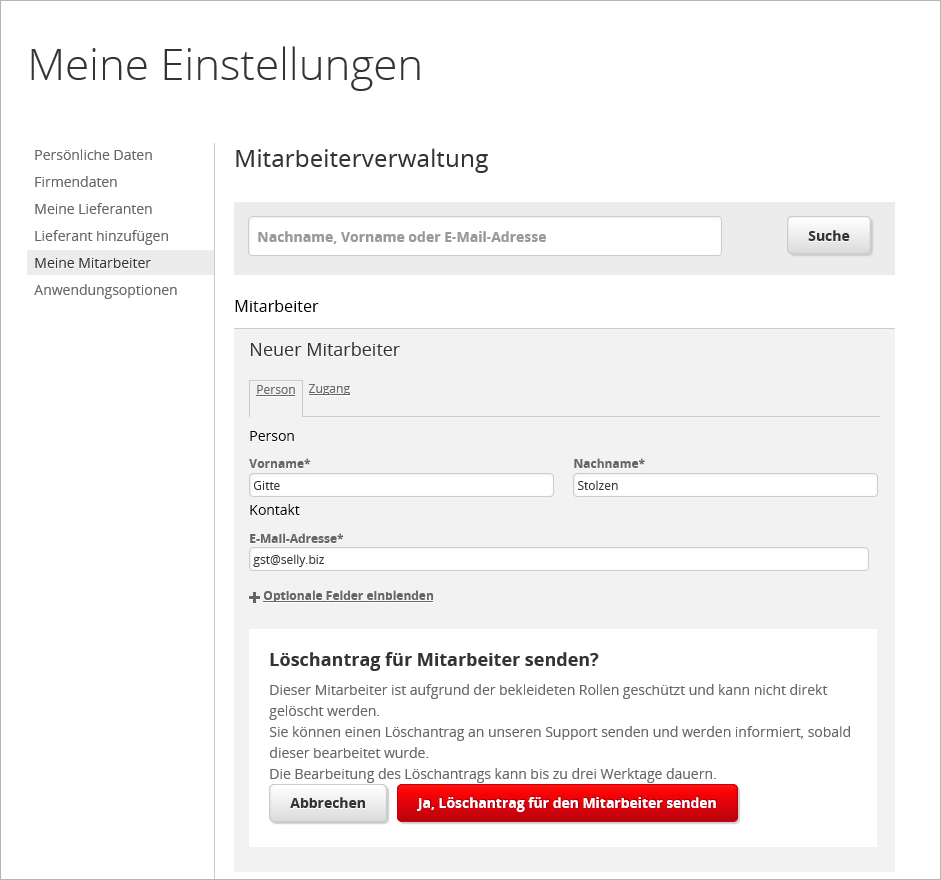
Task: Click into the Vorname field
Action: 401,486
